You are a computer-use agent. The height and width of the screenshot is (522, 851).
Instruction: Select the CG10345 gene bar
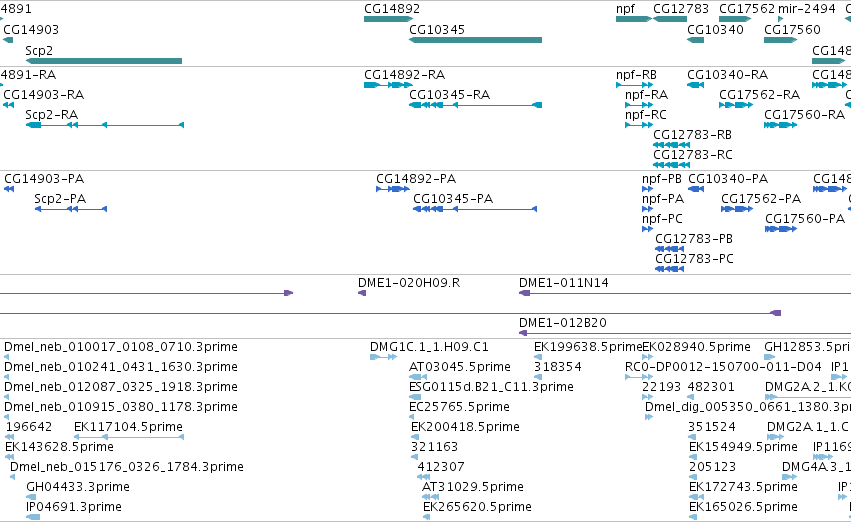coord(475,40)
